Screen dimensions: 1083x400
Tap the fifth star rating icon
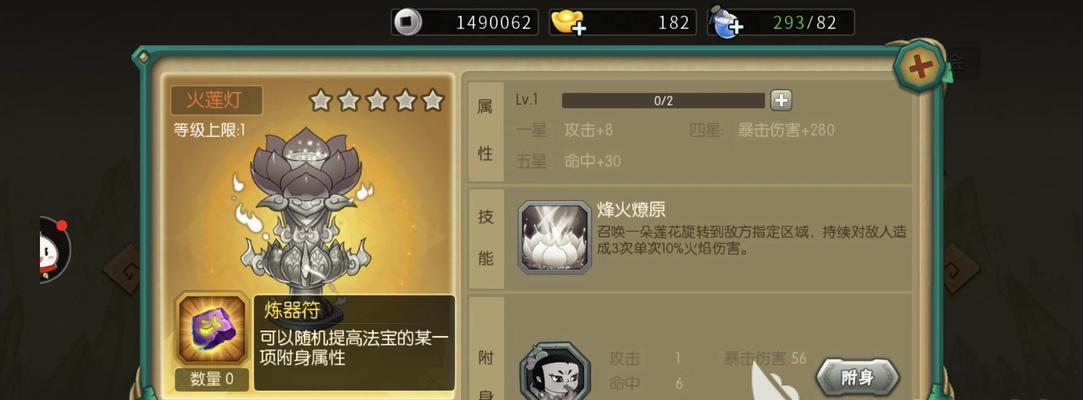[432, 101]
